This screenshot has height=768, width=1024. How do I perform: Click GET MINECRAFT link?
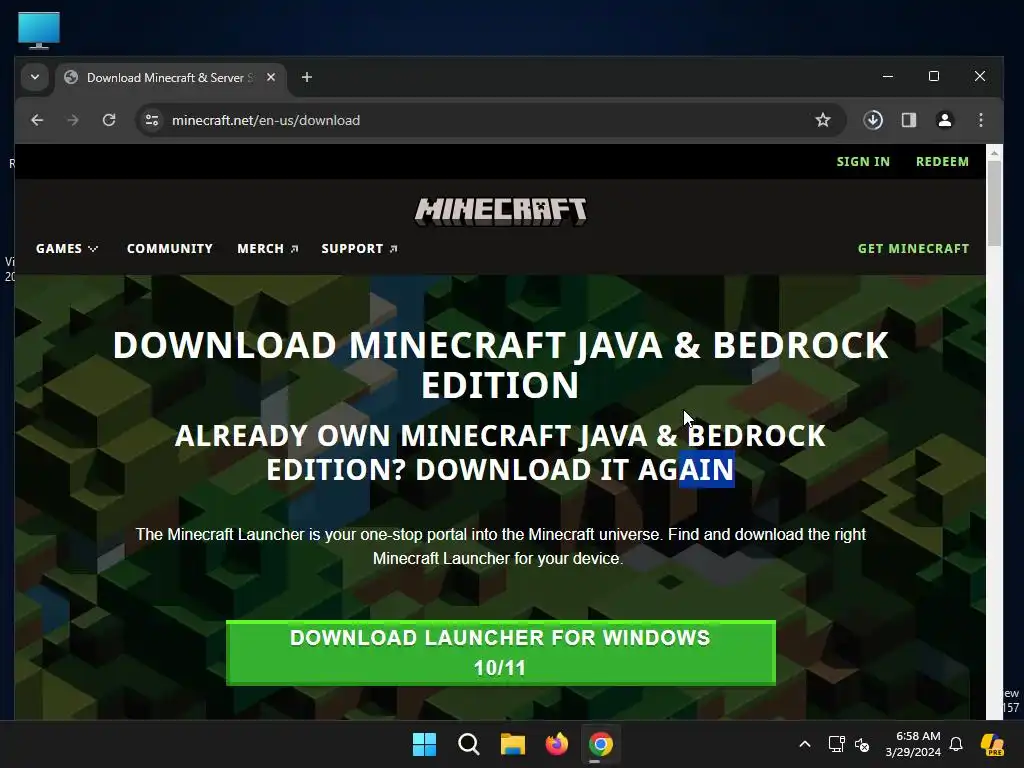(x=913, y=249)
